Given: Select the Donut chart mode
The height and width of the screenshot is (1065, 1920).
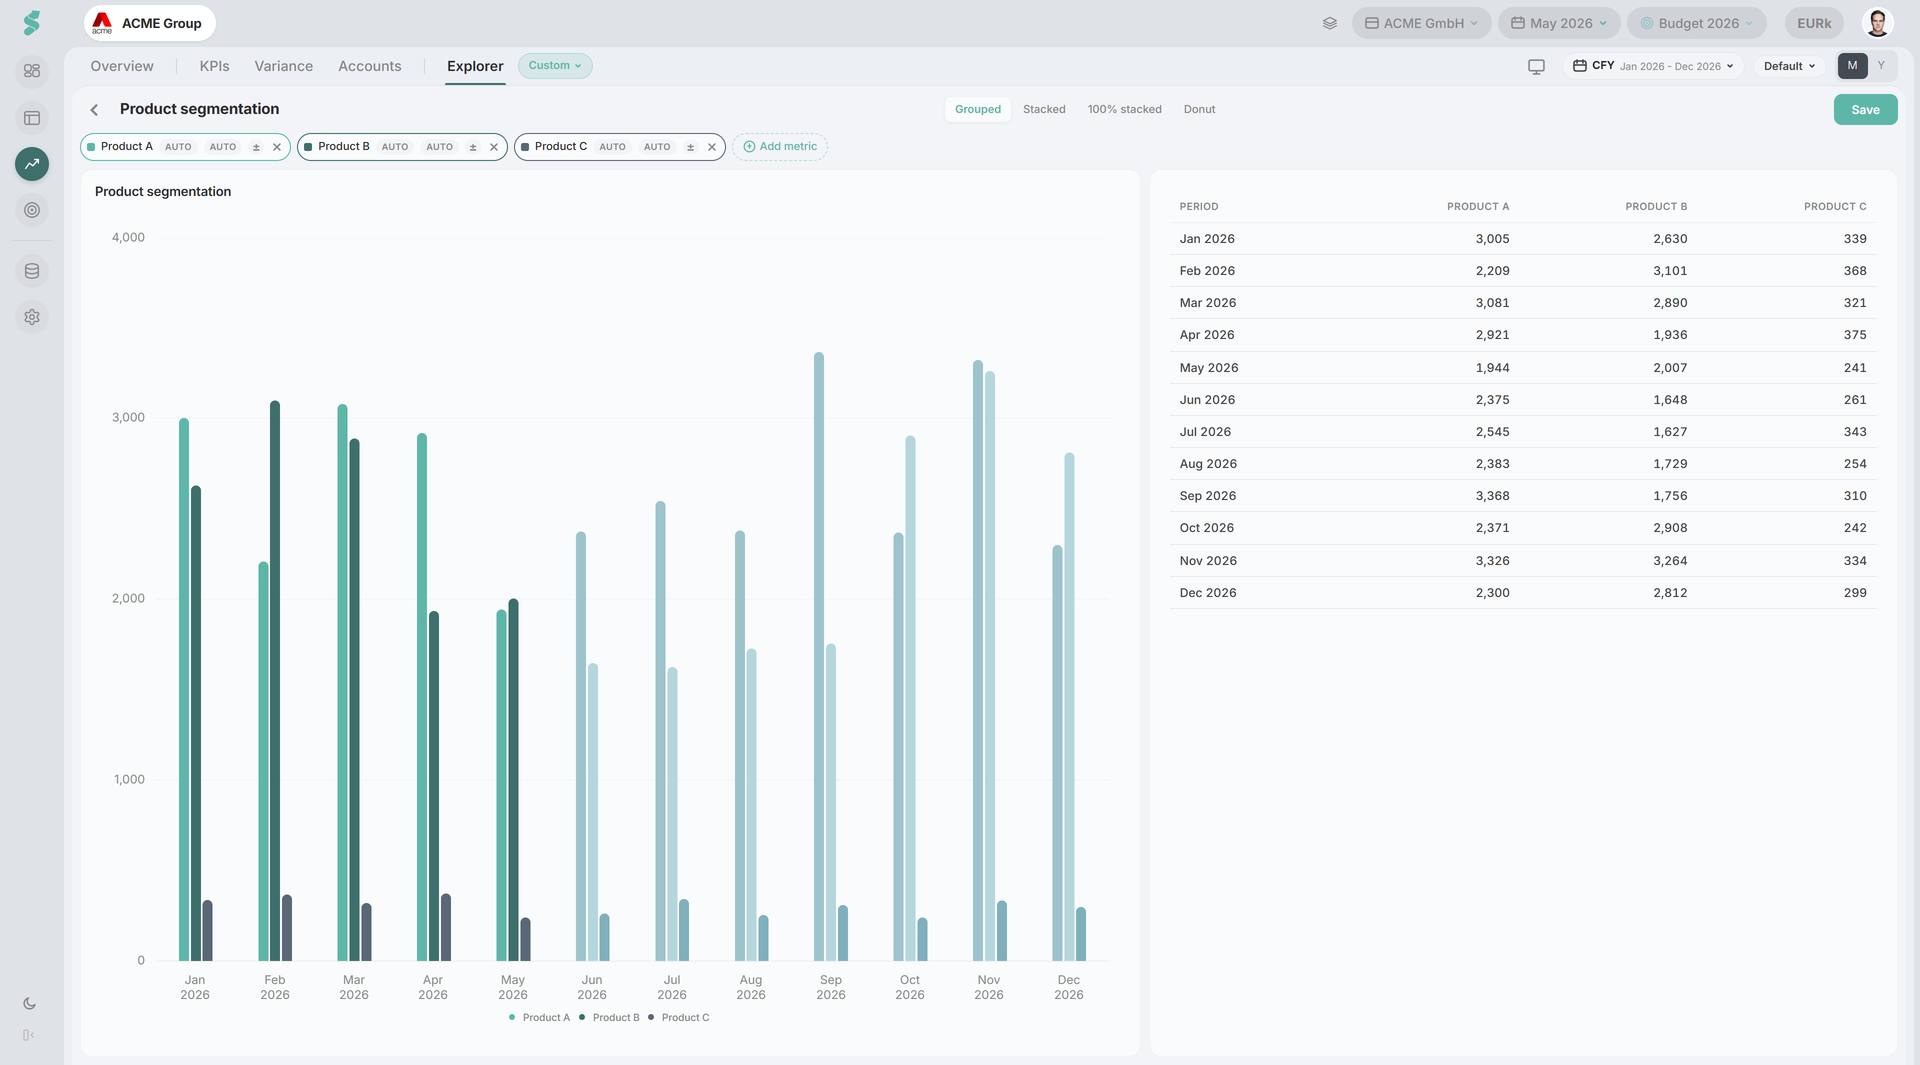Looking at the screenshot, I should click(1199, 110).
